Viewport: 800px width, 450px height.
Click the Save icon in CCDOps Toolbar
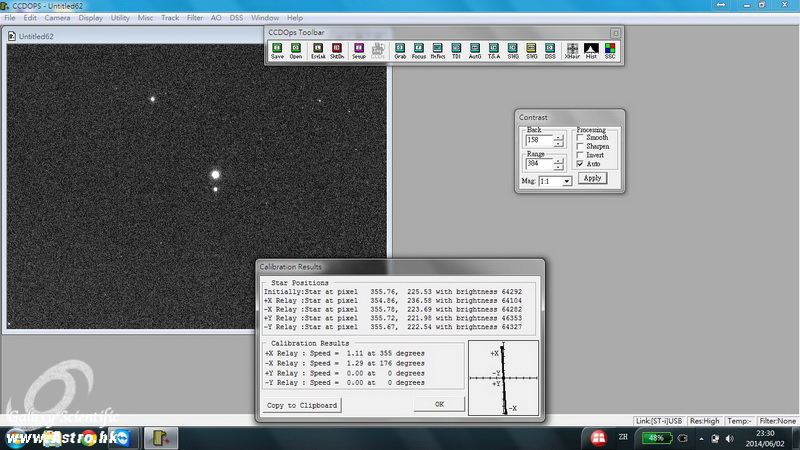coord(277,50)
